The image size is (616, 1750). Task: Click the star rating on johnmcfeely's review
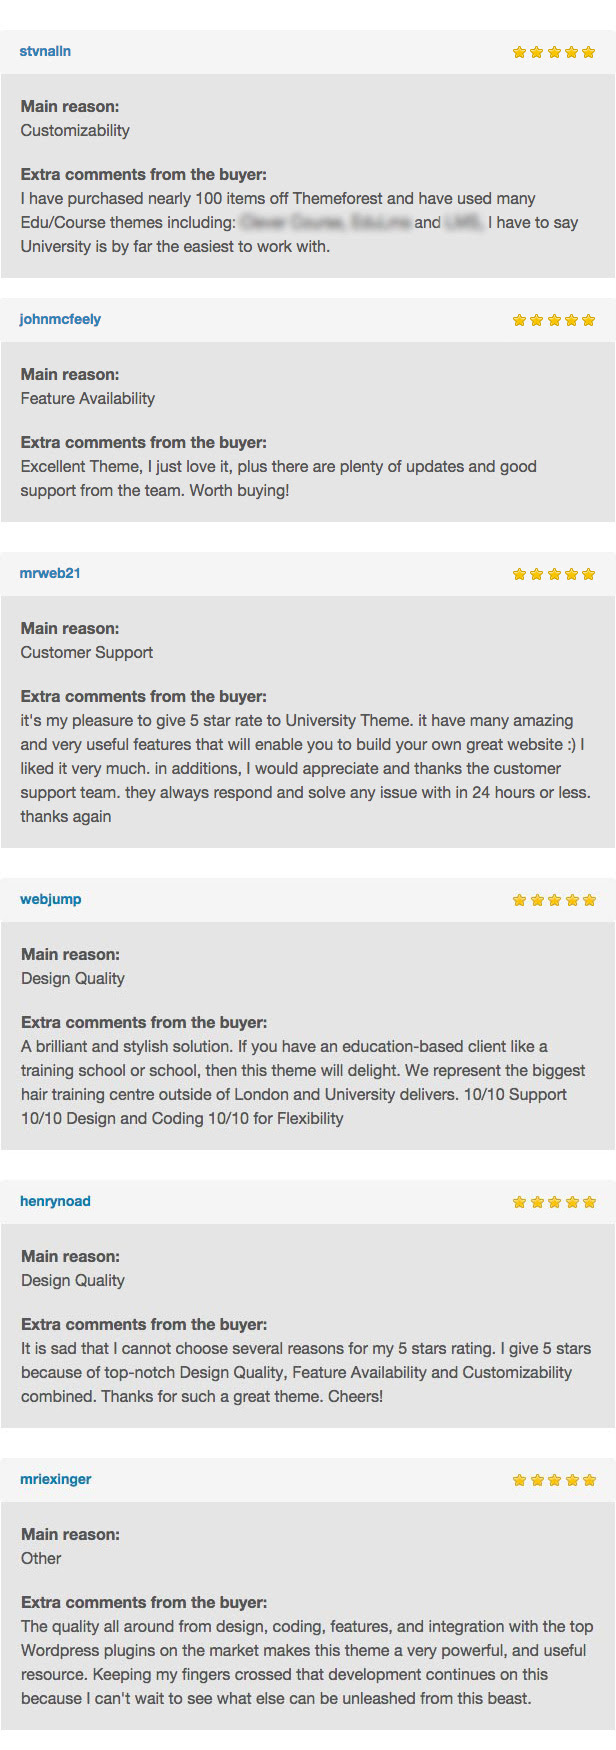click(x=554, y=320)
